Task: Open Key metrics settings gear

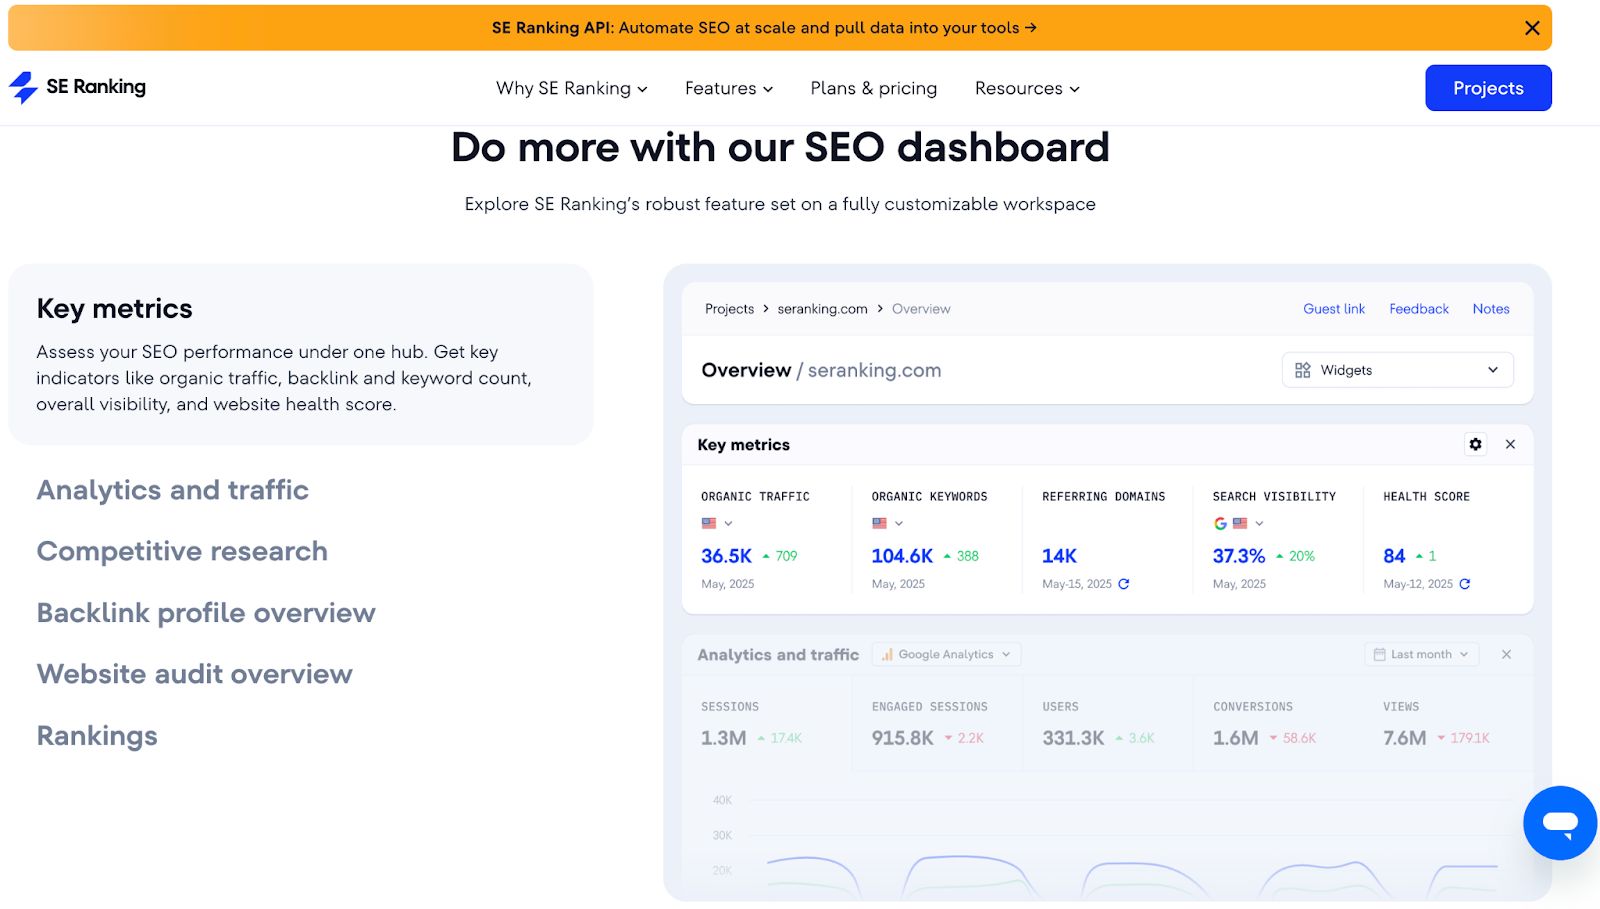Action: tap(1475, 444)
